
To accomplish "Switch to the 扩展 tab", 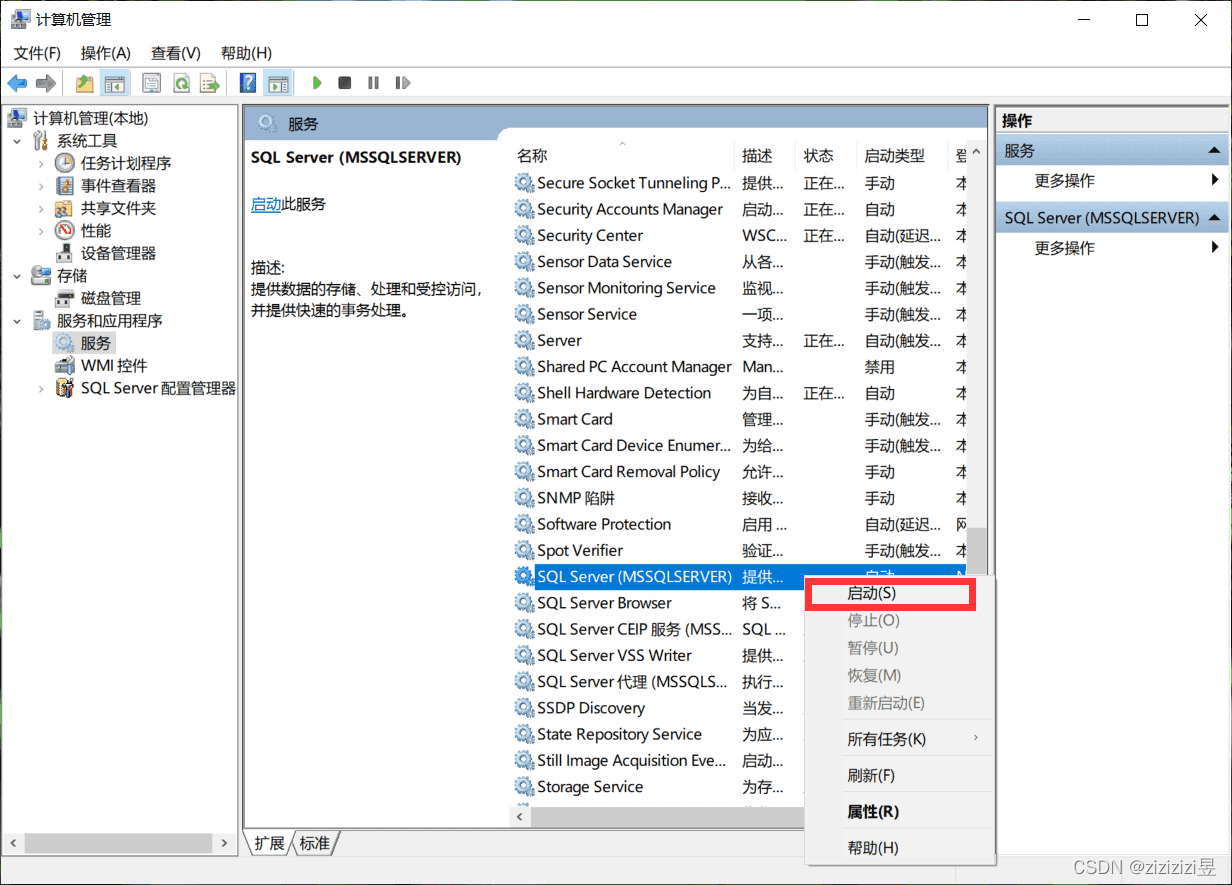I will coord(269,843).
